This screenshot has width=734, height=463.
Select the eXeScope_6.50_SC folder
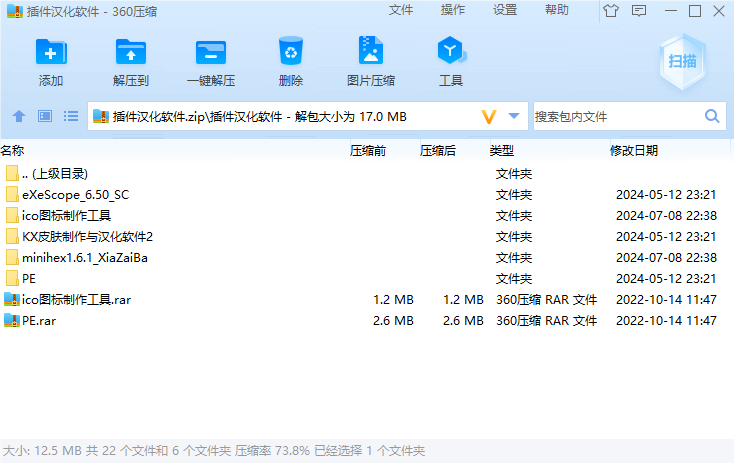point(365,195)
